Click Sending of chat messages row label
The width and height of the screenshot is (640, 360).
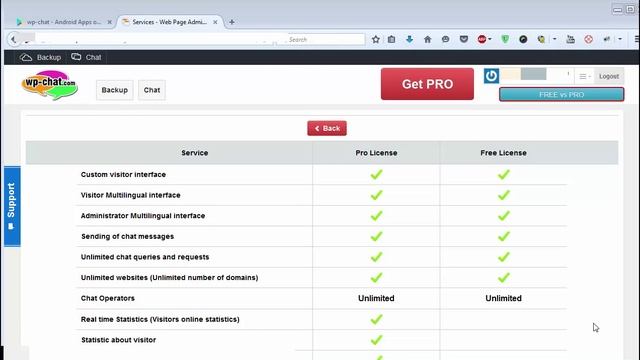[127, 236]
